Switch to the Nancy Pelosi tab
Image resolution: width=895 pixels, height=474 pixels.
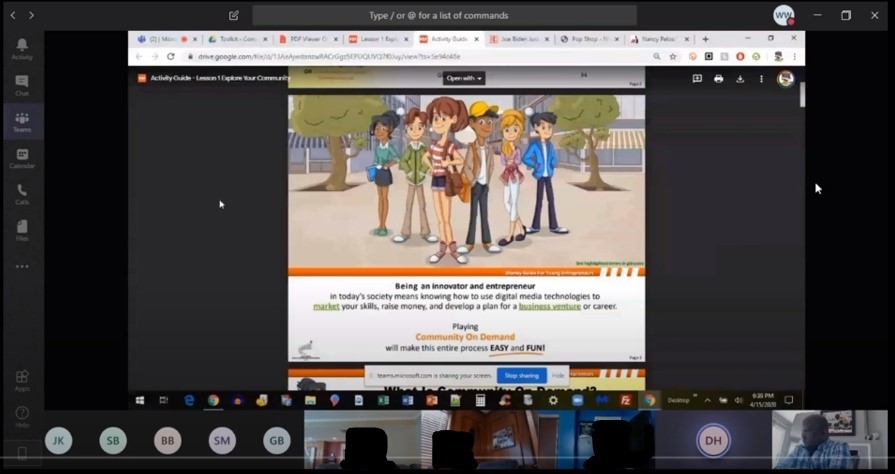pyautogui.click(x=660, y=39)
